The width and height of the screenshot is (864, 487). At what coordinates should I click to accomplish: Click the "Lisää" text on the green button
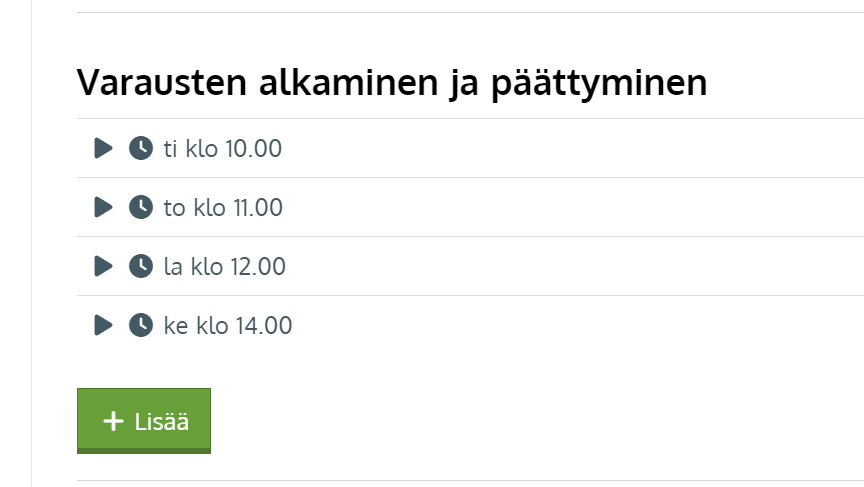(x=162, y=422)
